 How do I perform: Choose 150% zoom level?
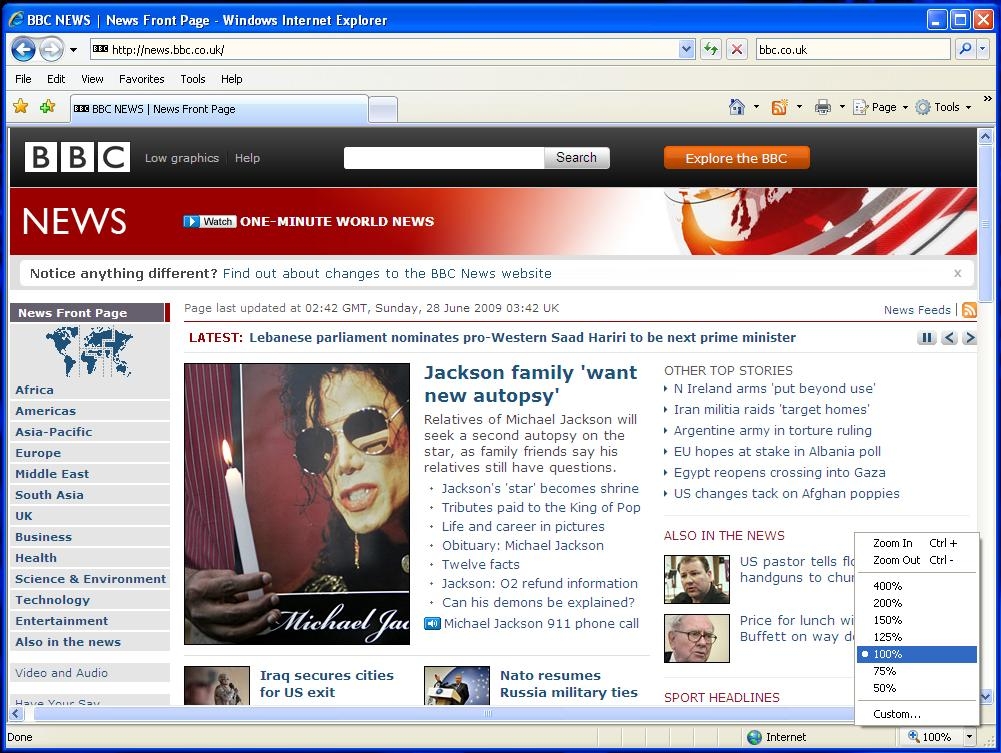point(917,620)
